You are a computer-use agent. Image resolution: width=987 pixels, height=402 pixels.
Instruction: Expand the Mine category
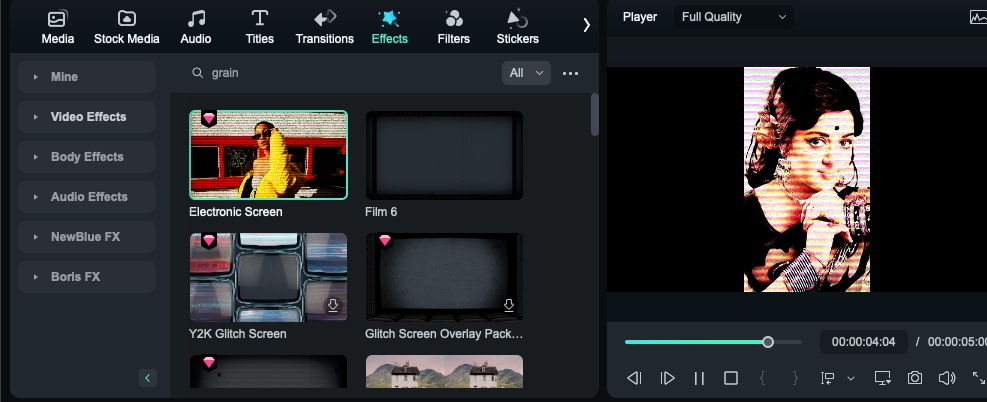tap(87, 77)
